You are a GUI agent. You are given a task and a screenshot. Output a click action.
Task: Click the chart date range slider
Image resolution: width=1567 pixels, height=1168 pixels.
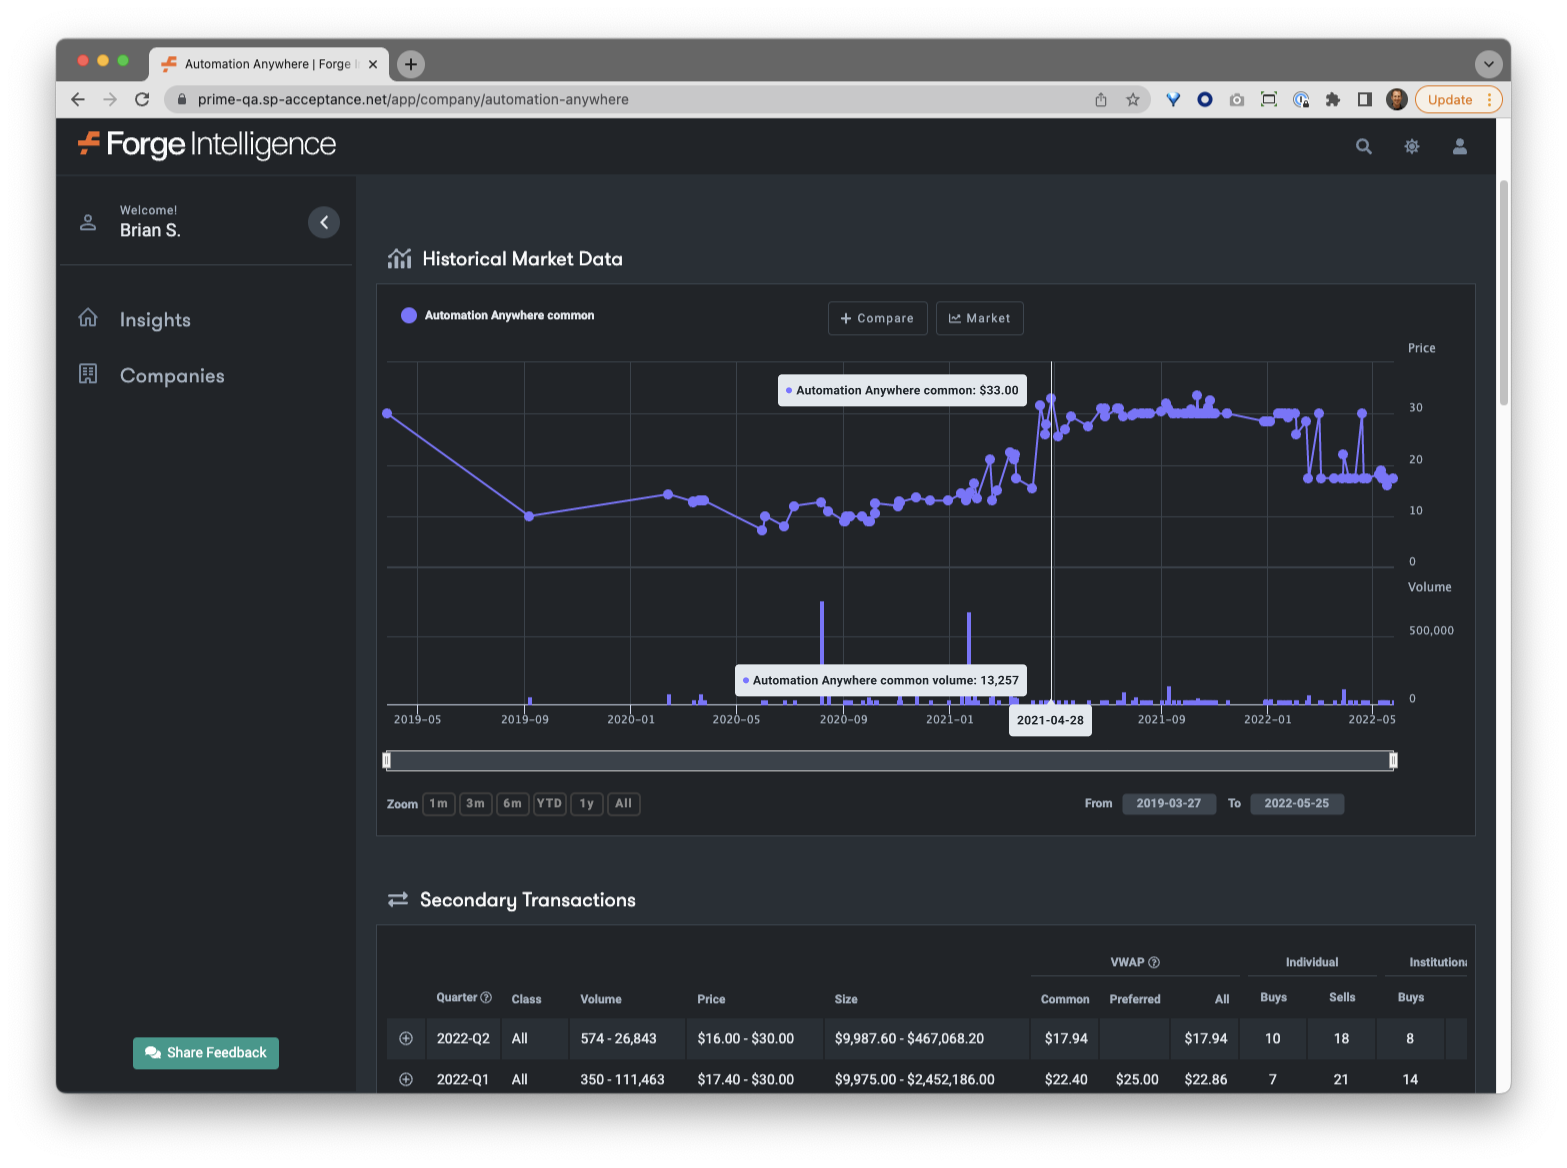(889, 760)
